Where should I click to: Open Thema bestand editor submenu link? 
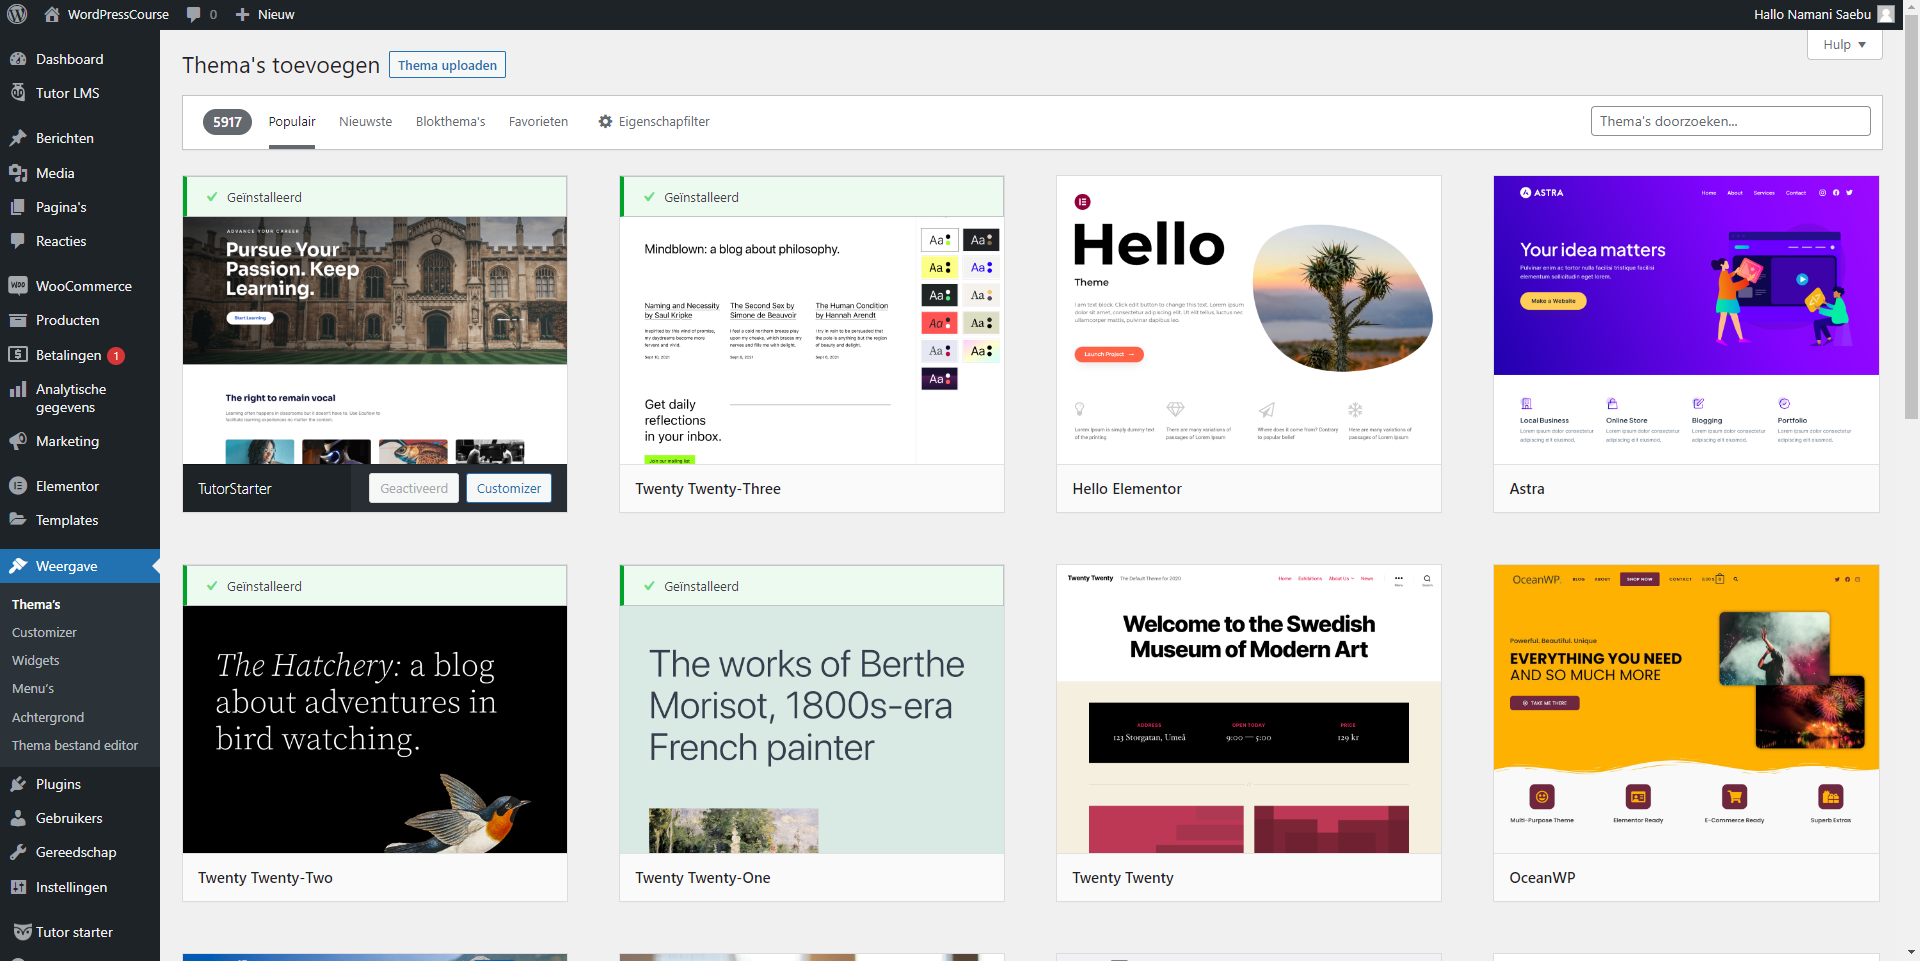click(x=75, y=745)
